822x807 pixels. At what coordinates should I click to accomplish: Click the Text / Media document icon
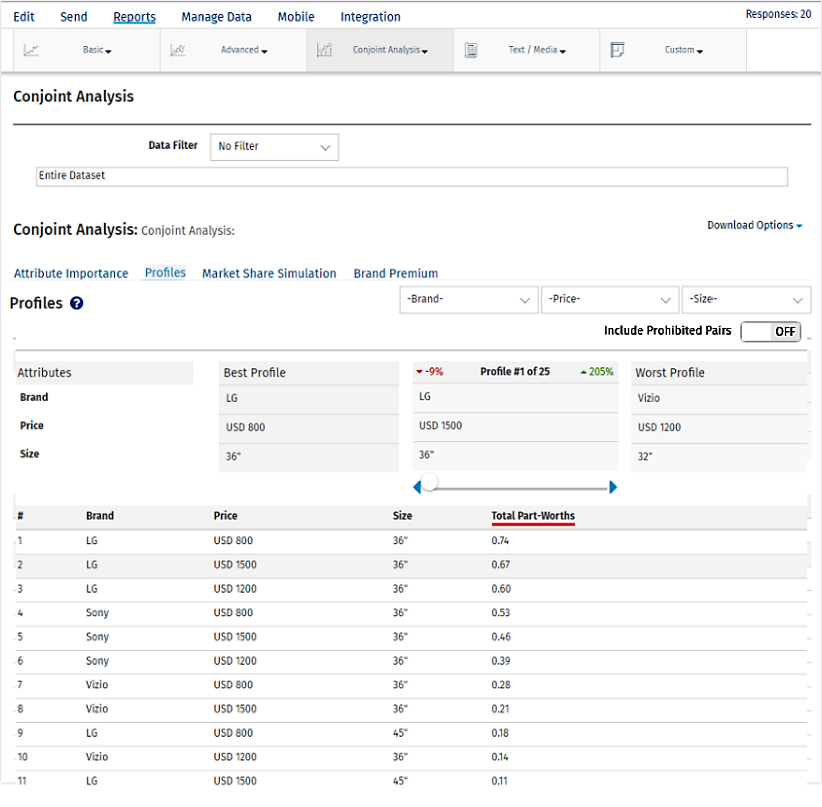pos(471,50)
